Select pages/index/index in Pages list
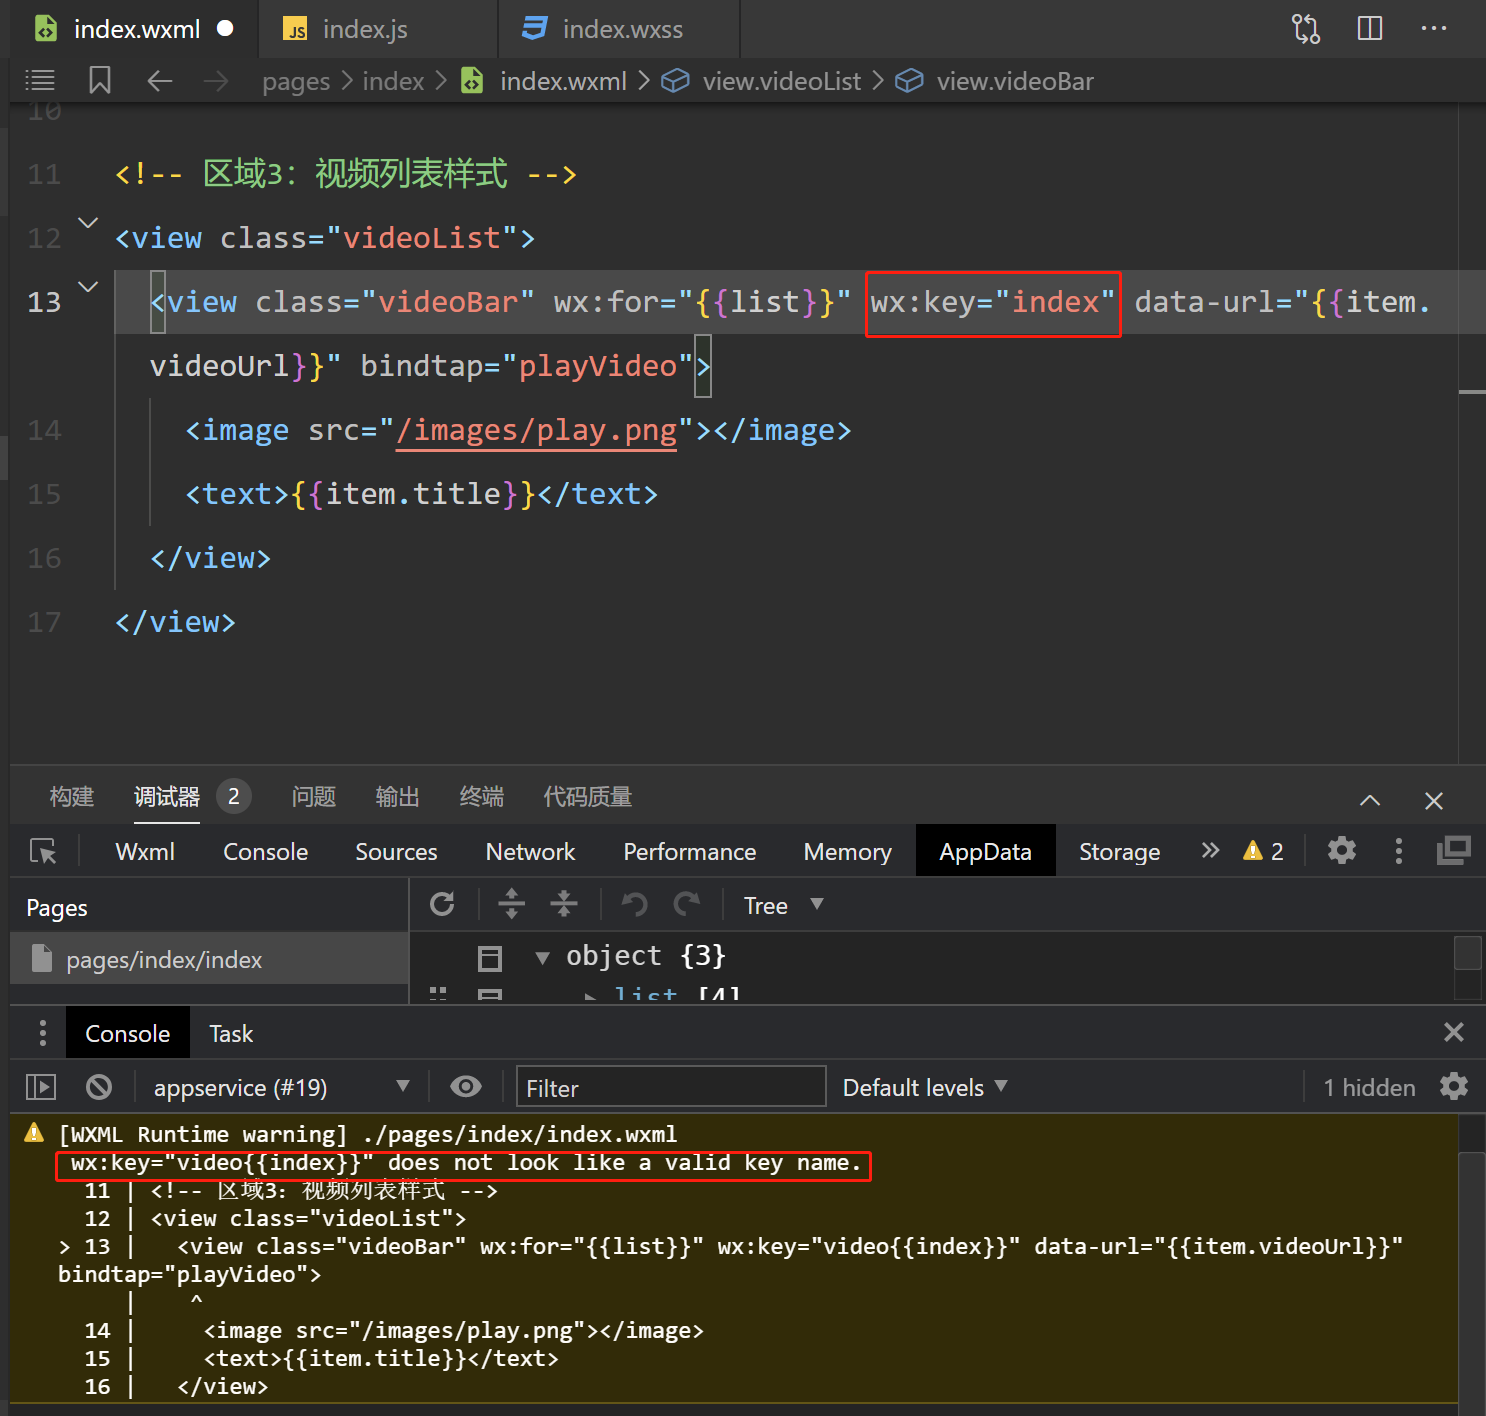The image size is (1486, 1416). coord(164,960)
